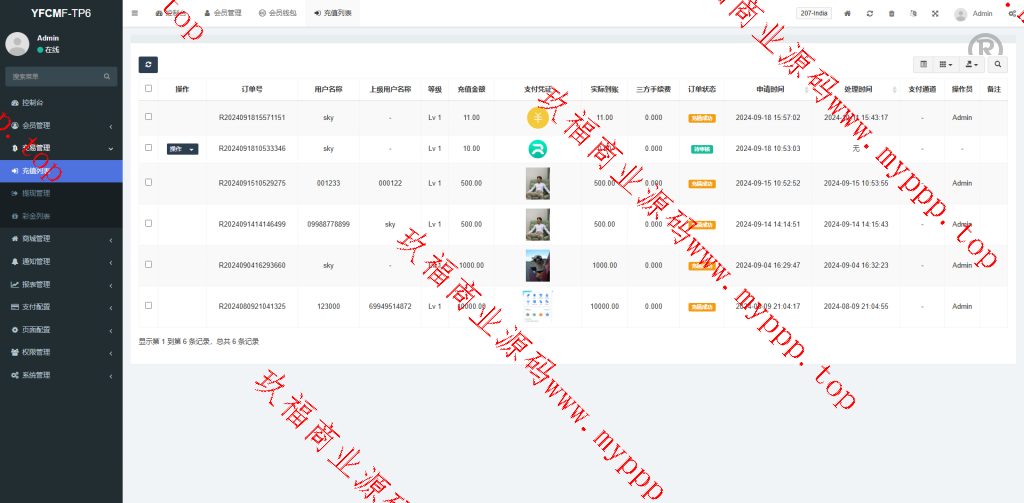The image size is (1024, 503).
Task: Tick checkbox for order R2024091510529275
Action: click(149, 183)
